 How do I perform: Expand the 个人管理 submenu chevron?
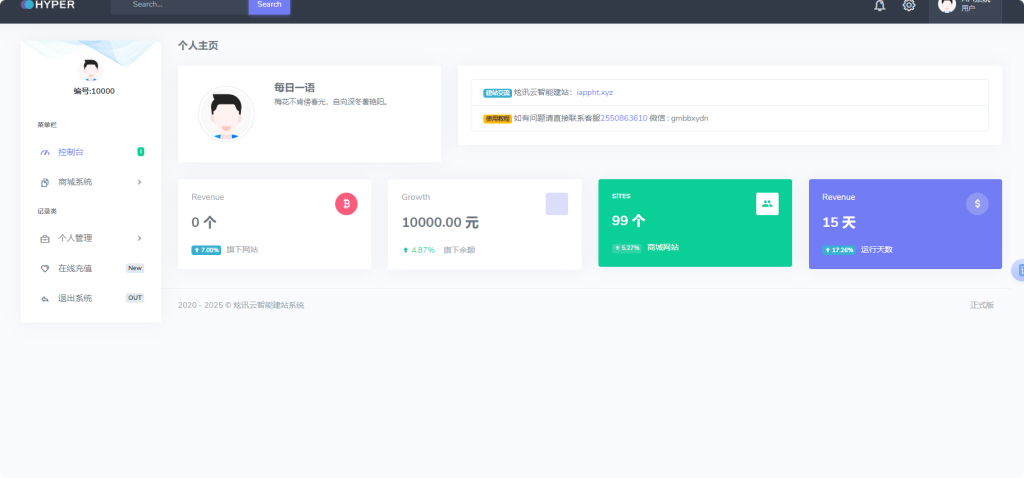pyautogui.click(x=139, y=238)
